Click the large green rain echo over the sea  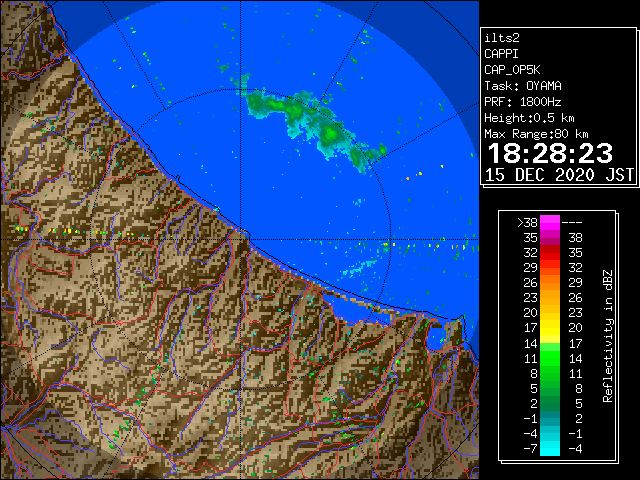pyautogui.click(x=314, y=124)
